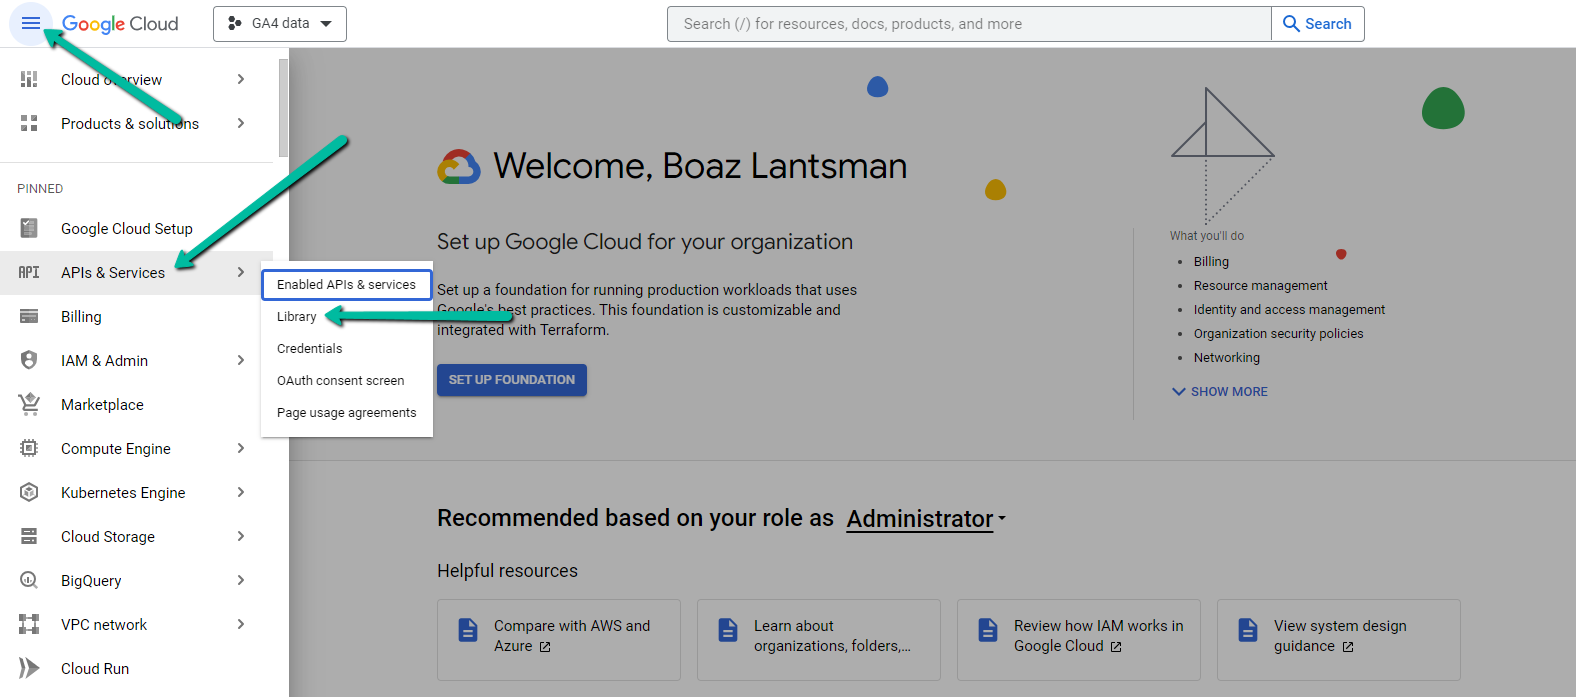Click the project icon in GA4 data selector
Screen dimensions: 1576x697
click(235, 23)
